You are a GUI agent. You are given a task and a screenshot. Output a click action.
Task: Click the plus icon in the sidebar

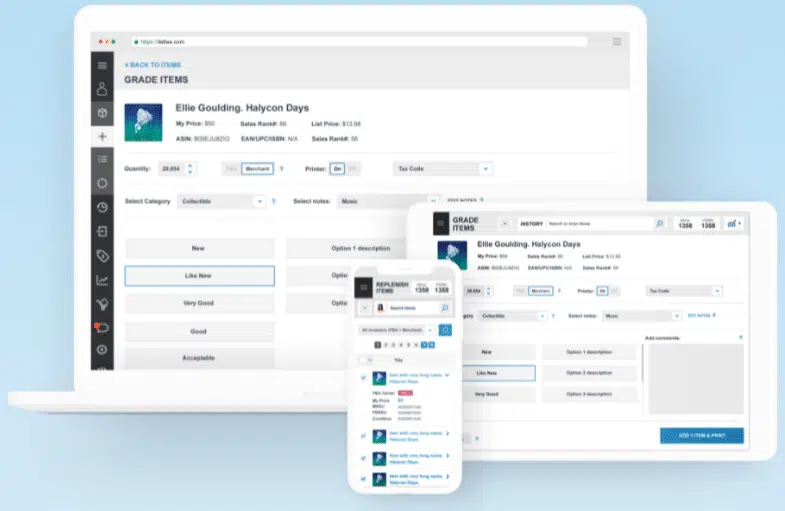coord(102,136)
